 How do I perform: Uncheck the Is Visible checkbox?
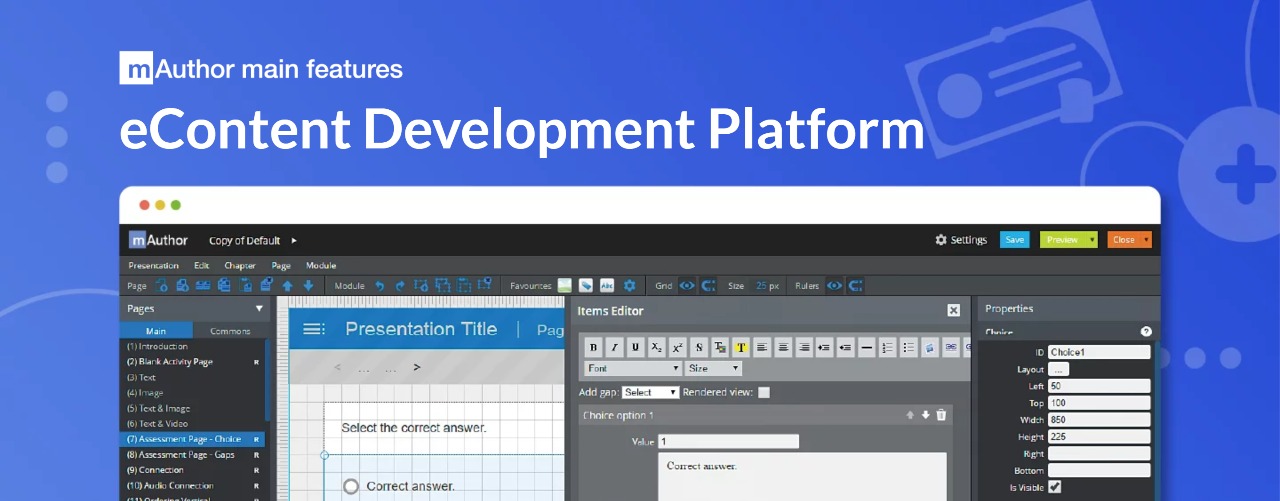[1054, 487]
